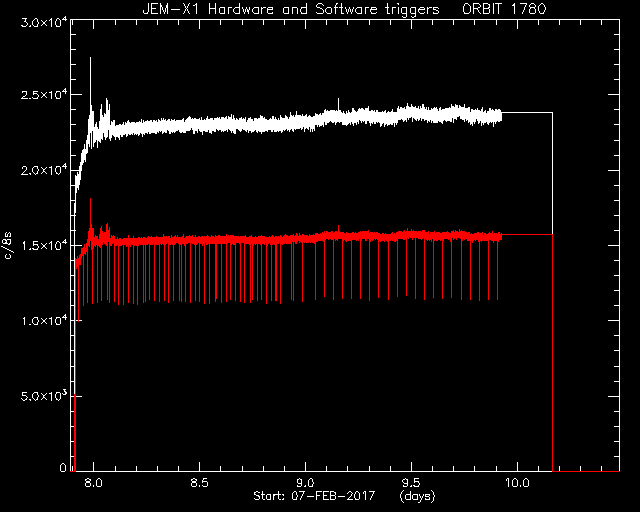Click the x-axis tick label '9.0'
Screen dimensions: 640x512
click(305, 483)
